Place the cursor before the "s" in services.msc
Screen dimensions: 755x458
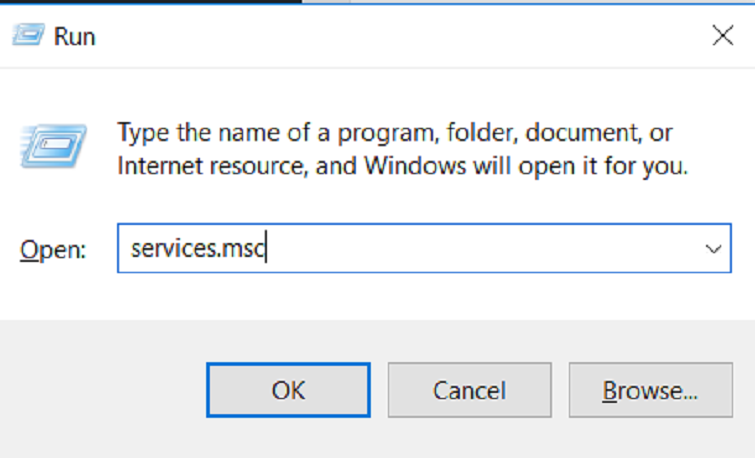(132, 249)
